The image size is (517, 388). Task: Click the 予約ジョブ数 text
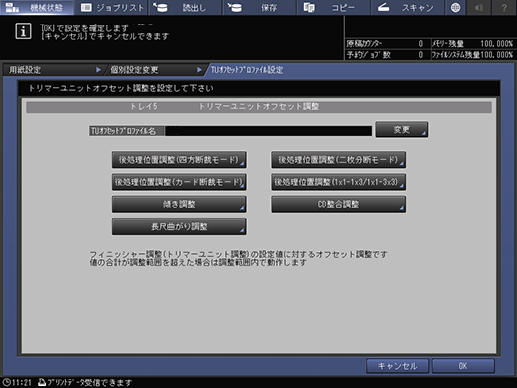point(368,55)
